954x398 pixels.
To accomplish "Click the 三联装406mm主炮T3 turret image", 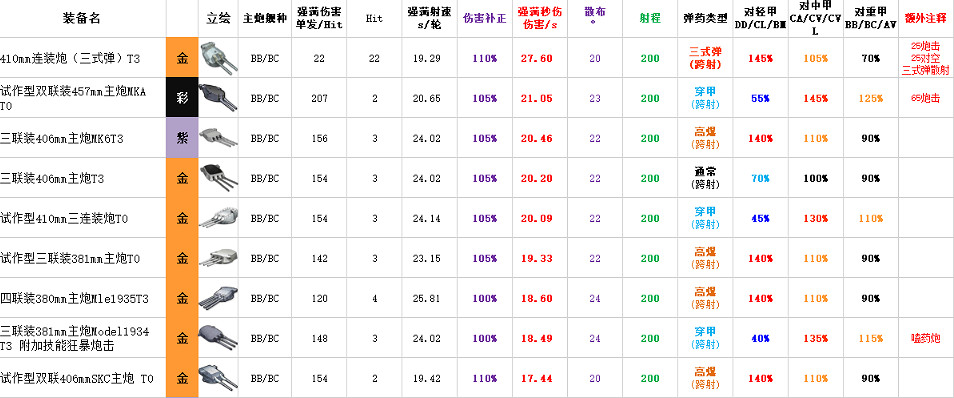I will point(217,178).
